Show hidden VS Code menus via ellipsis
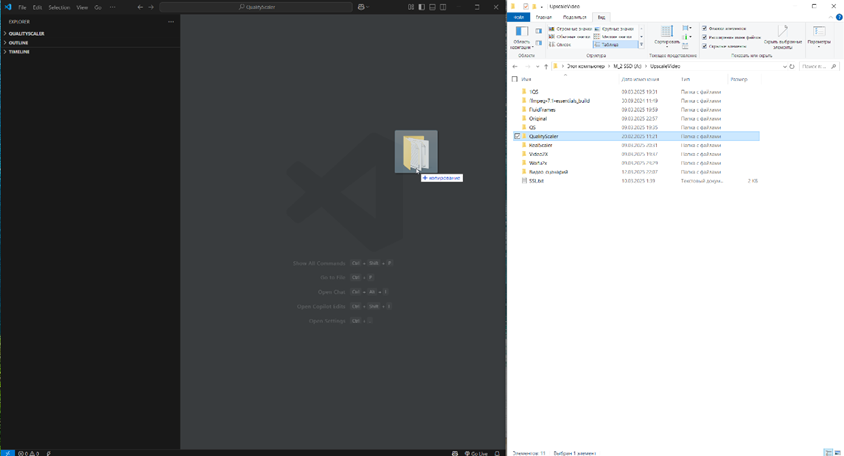The height and width of the screenshot is (456, 844). [112, 8]
